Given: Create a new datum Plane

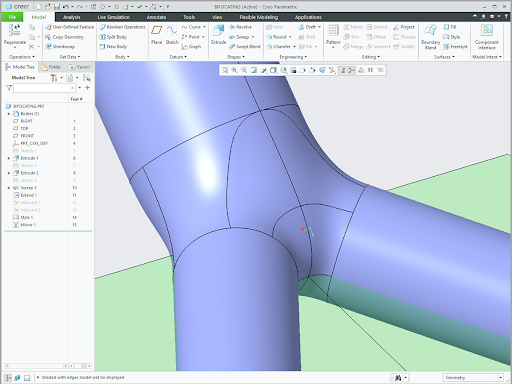Looking at the screenshot, I should pyautogui.click(x=156, y=35).
